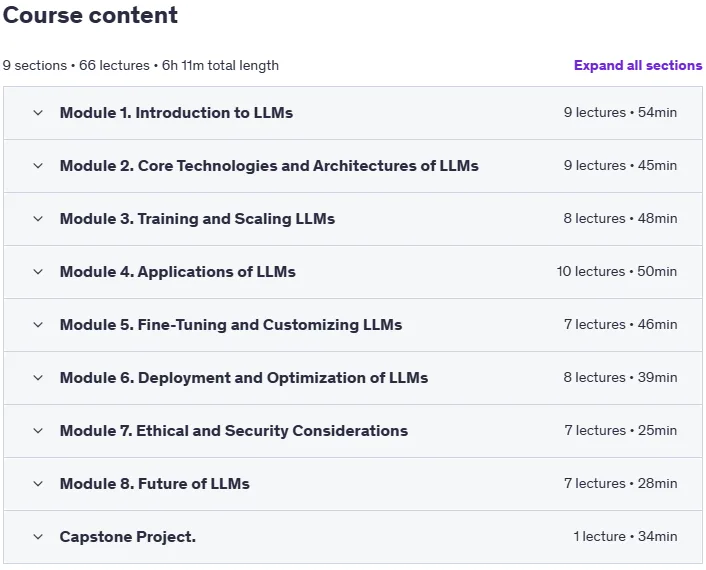Open the Capstone Project chevron

pos(38,537)
